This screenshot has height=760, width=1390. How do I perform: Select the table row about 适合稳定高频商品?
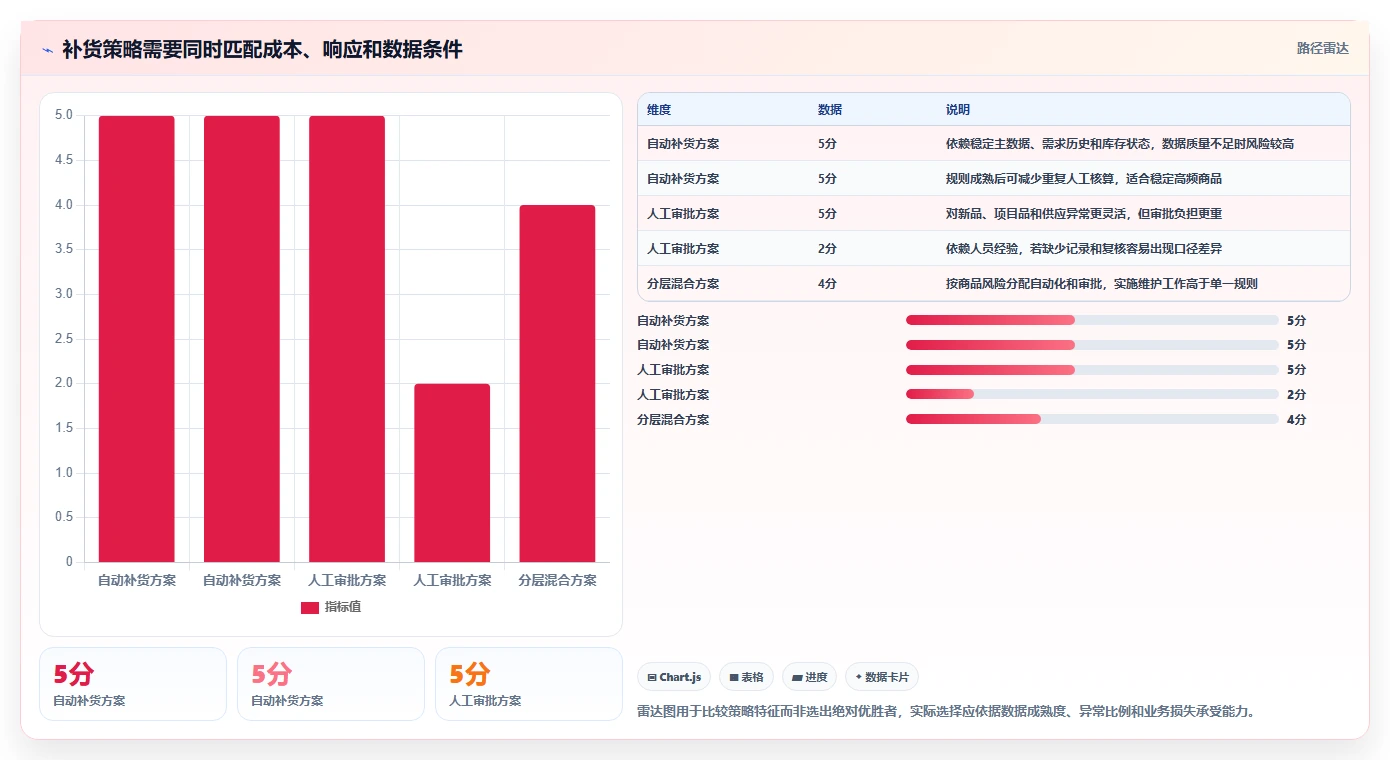[x=994, y=179]
